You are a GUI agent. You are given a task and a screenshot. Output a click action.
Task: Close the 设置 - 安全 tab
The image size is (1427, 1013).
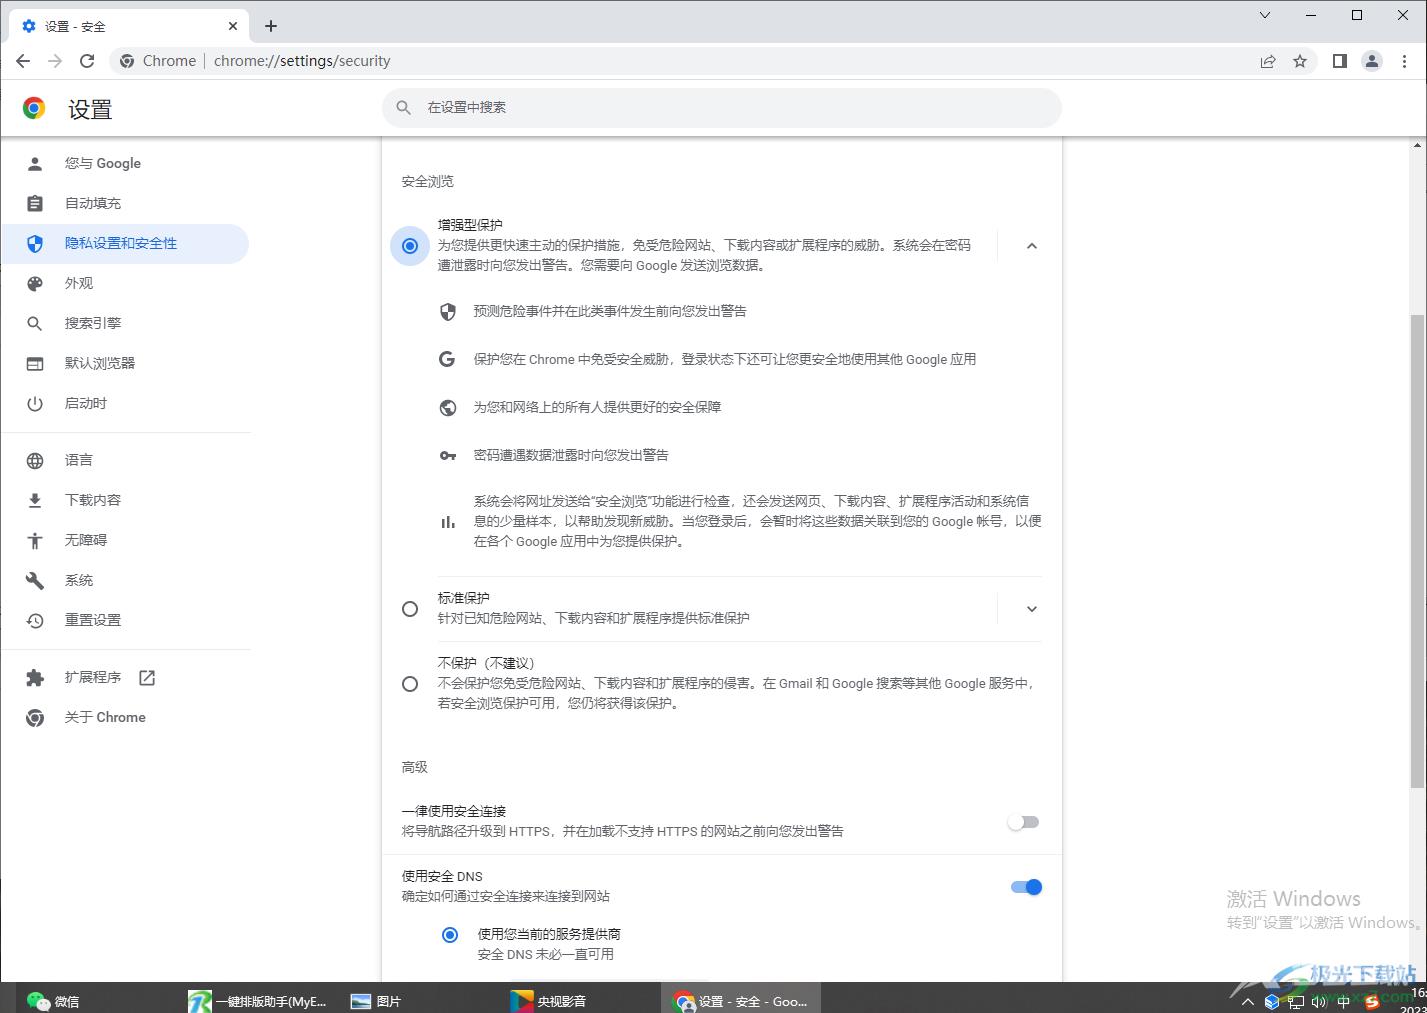[233, 26]
